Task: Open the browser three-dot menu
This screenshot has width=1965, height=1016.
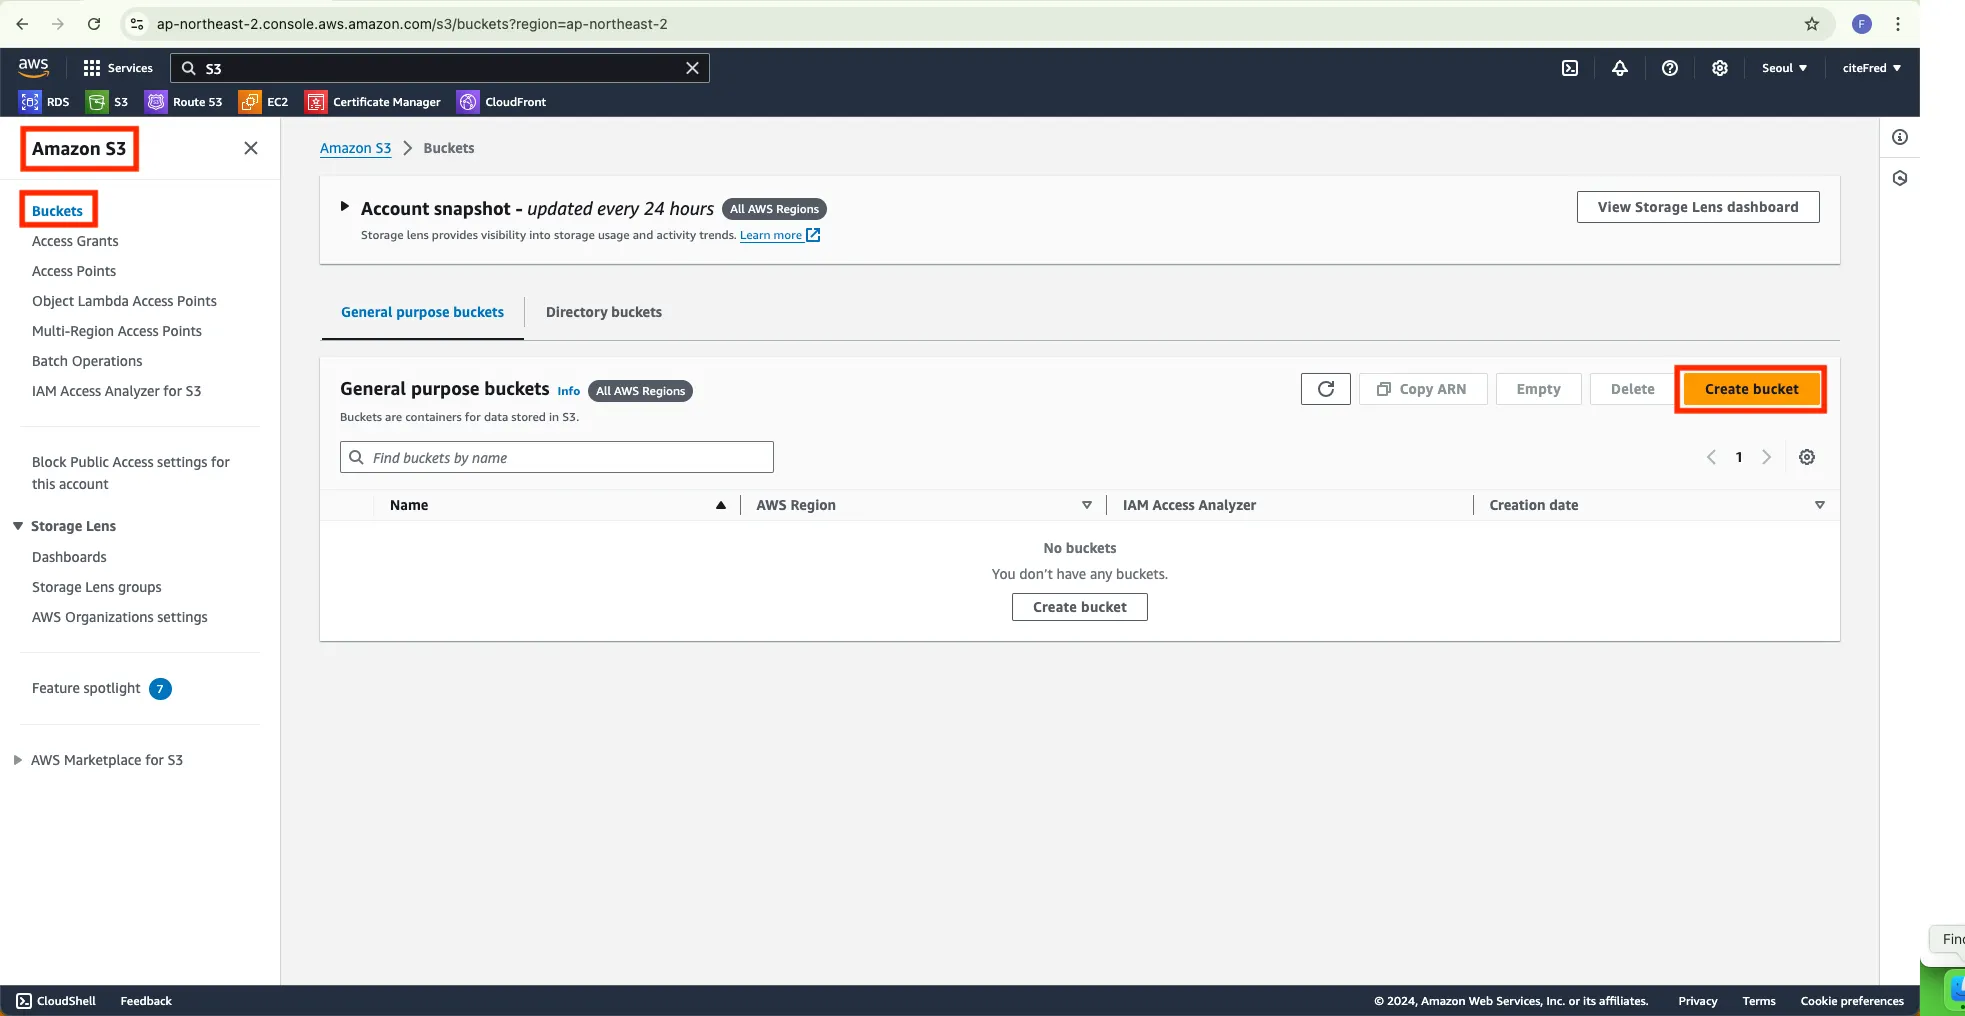Action: pyautogui.click(x=1898, y=24)
